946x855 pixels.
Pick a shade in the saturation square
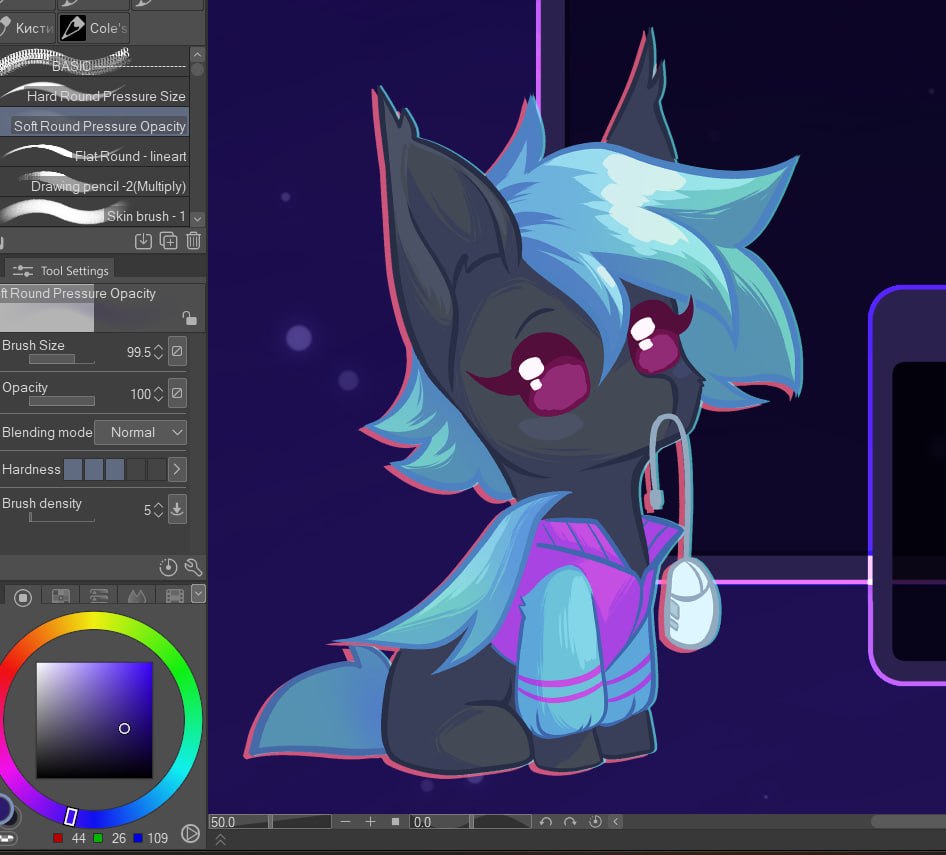point(95,720)
